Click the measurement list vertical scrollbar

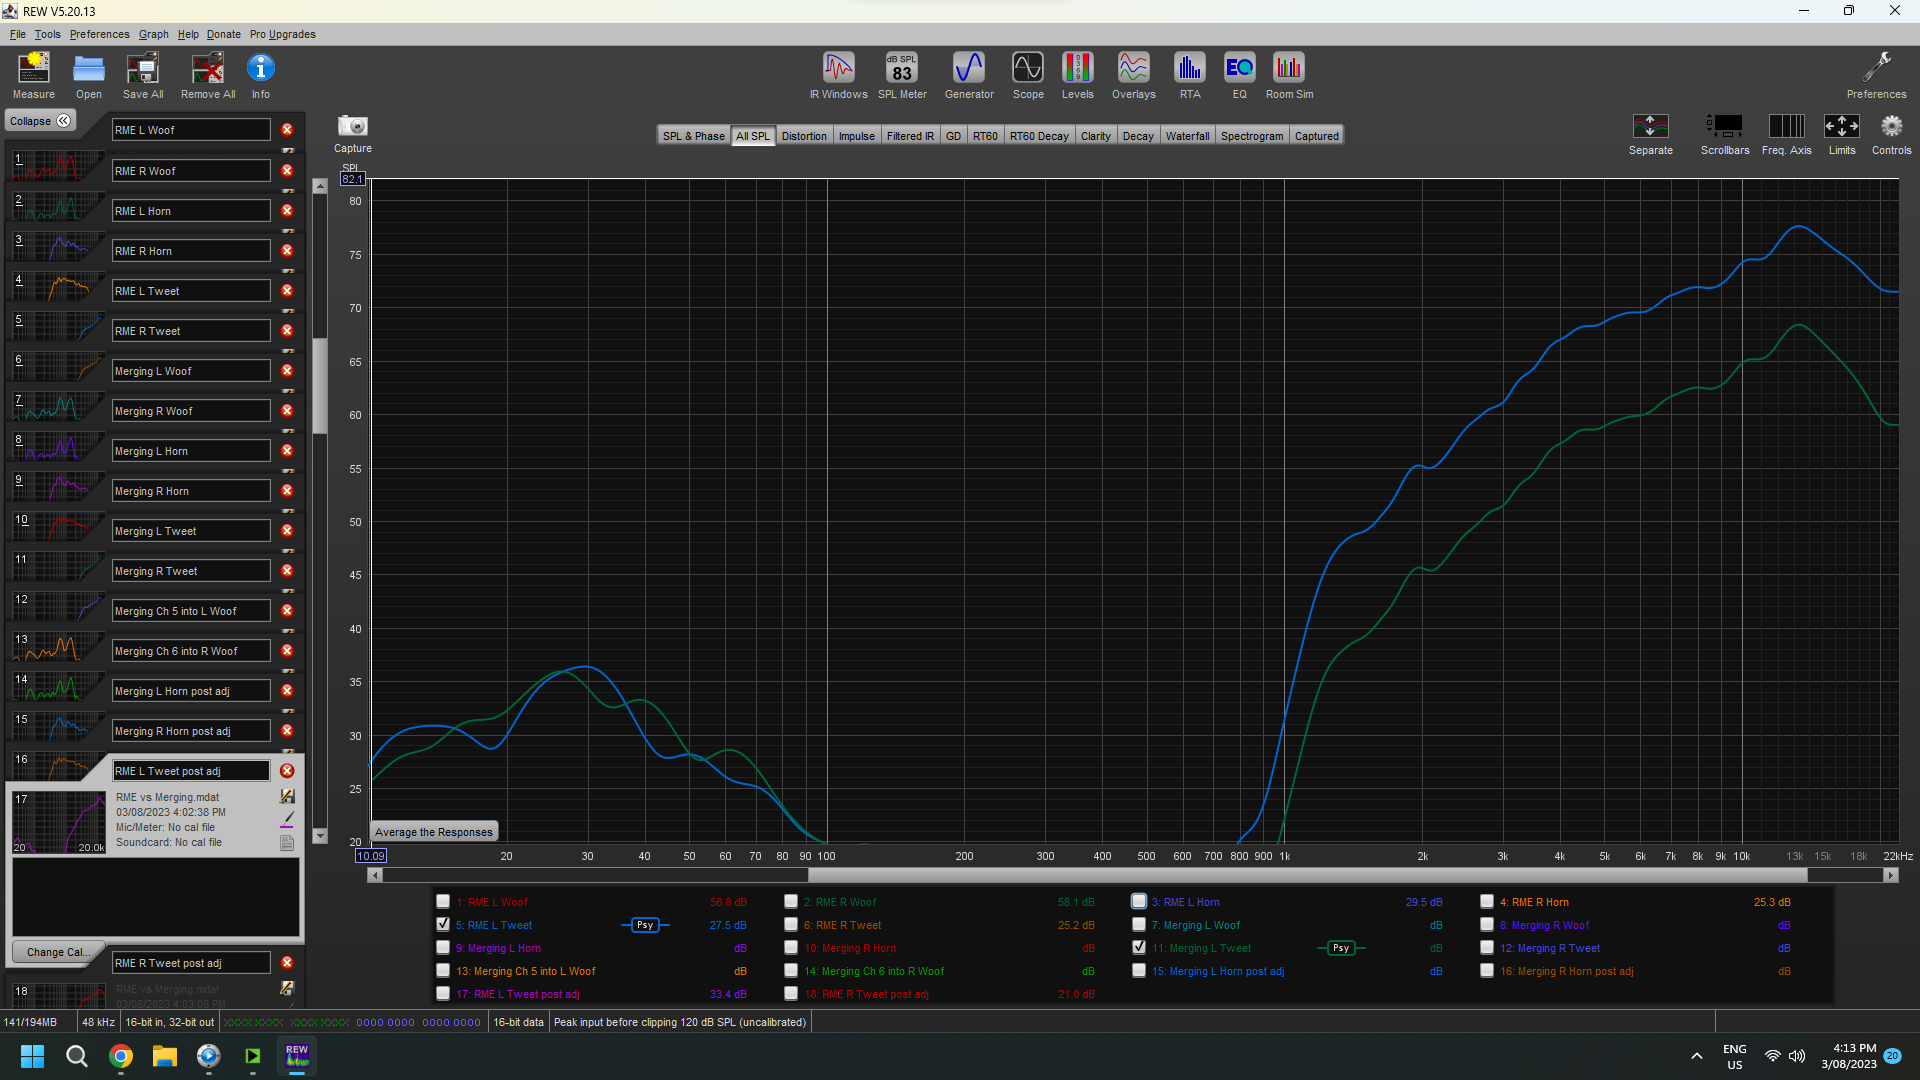coord(320,385)
